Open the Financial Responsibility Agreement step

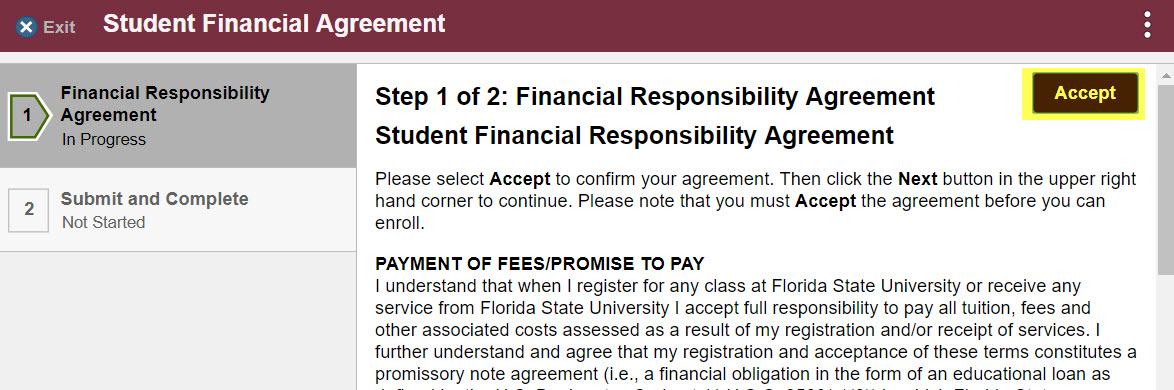[x=178, y=116]
